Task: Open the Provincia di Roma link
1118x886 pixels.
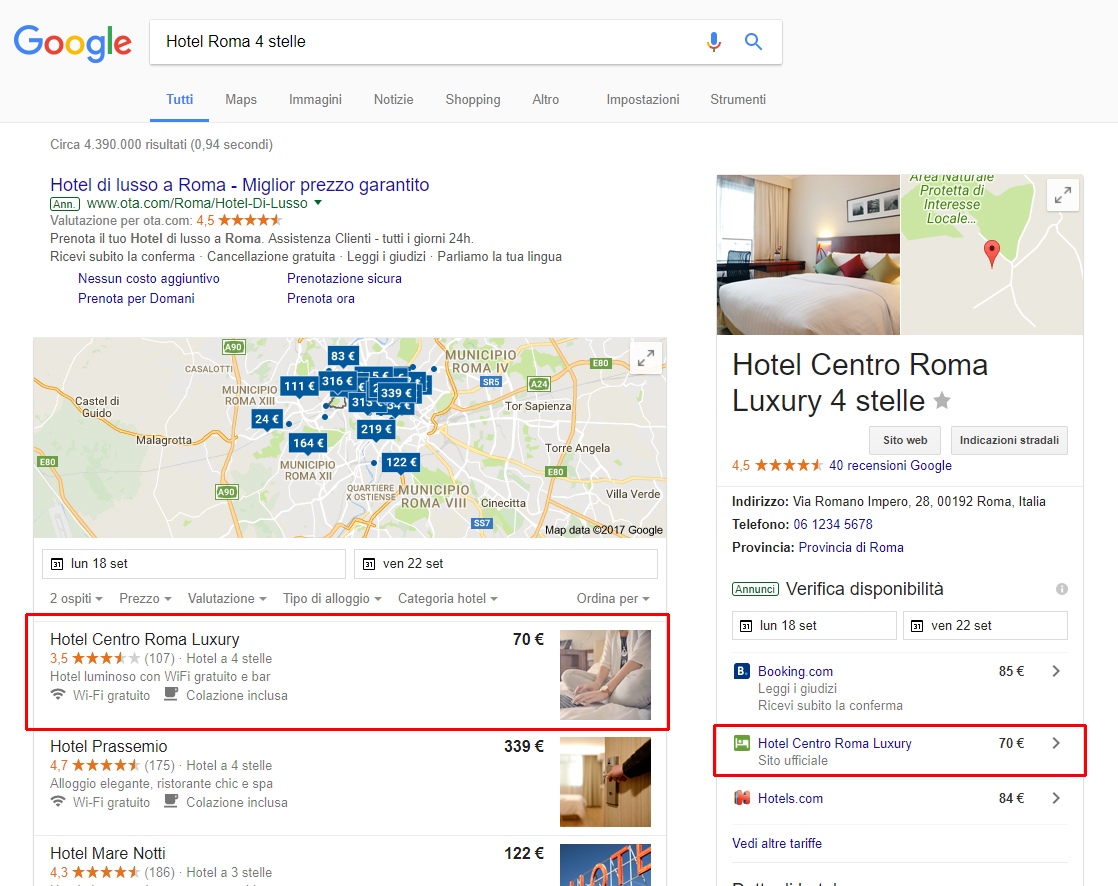Action: (x=851, y=547)
